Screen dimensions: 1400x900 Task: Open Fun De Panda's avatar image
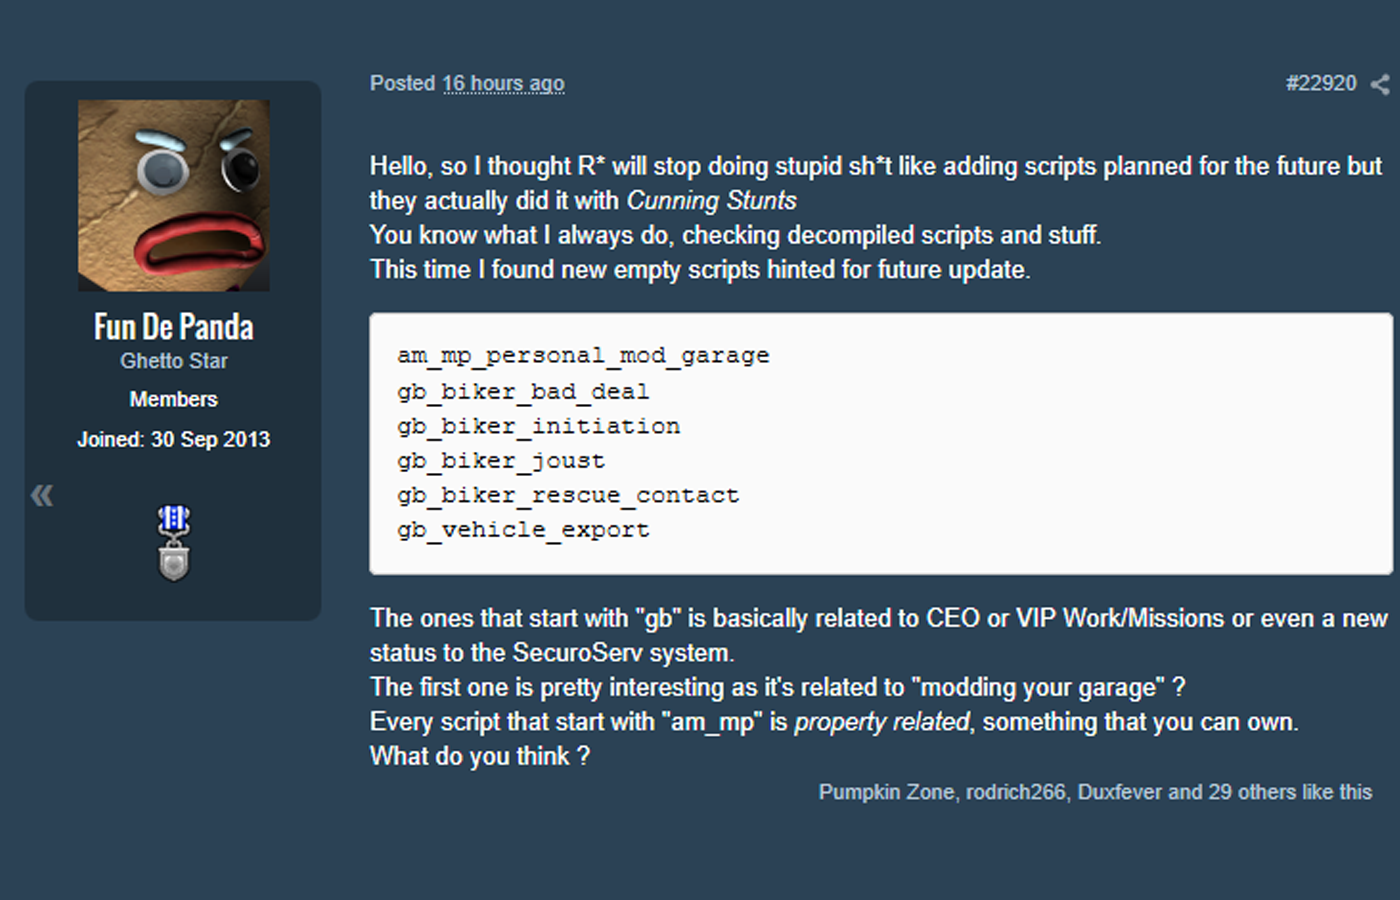click(x=174, y=195)
